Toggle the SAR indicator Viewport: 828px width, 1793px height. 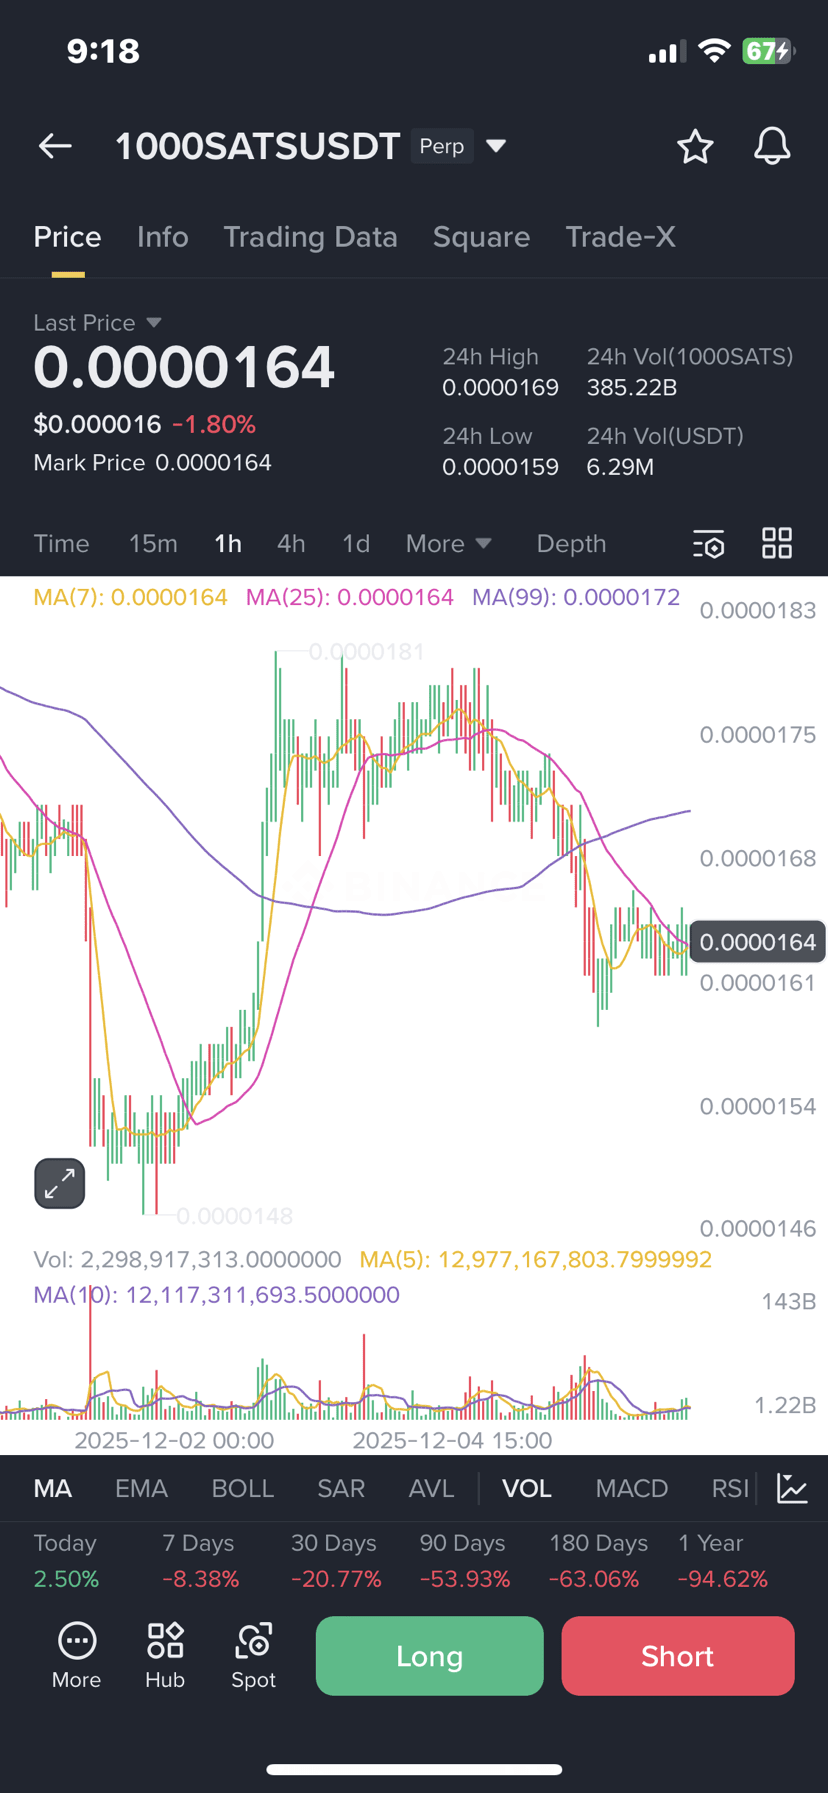[x=341, y=1488]
